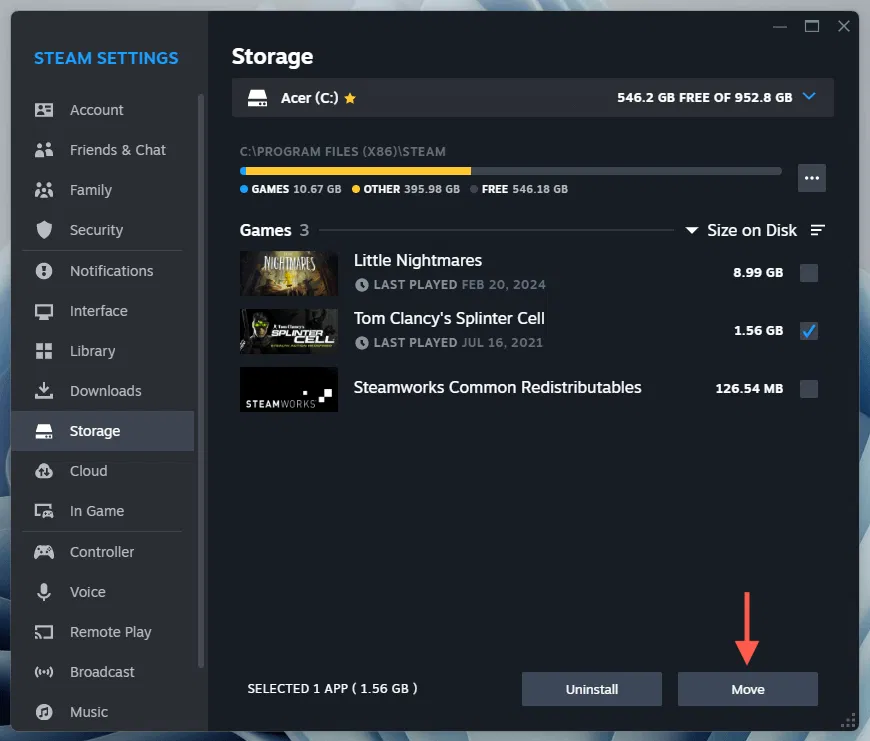Click the Controller gamepad icon
Viewport: 870px width, 741px height.
(x=44, y=552)
